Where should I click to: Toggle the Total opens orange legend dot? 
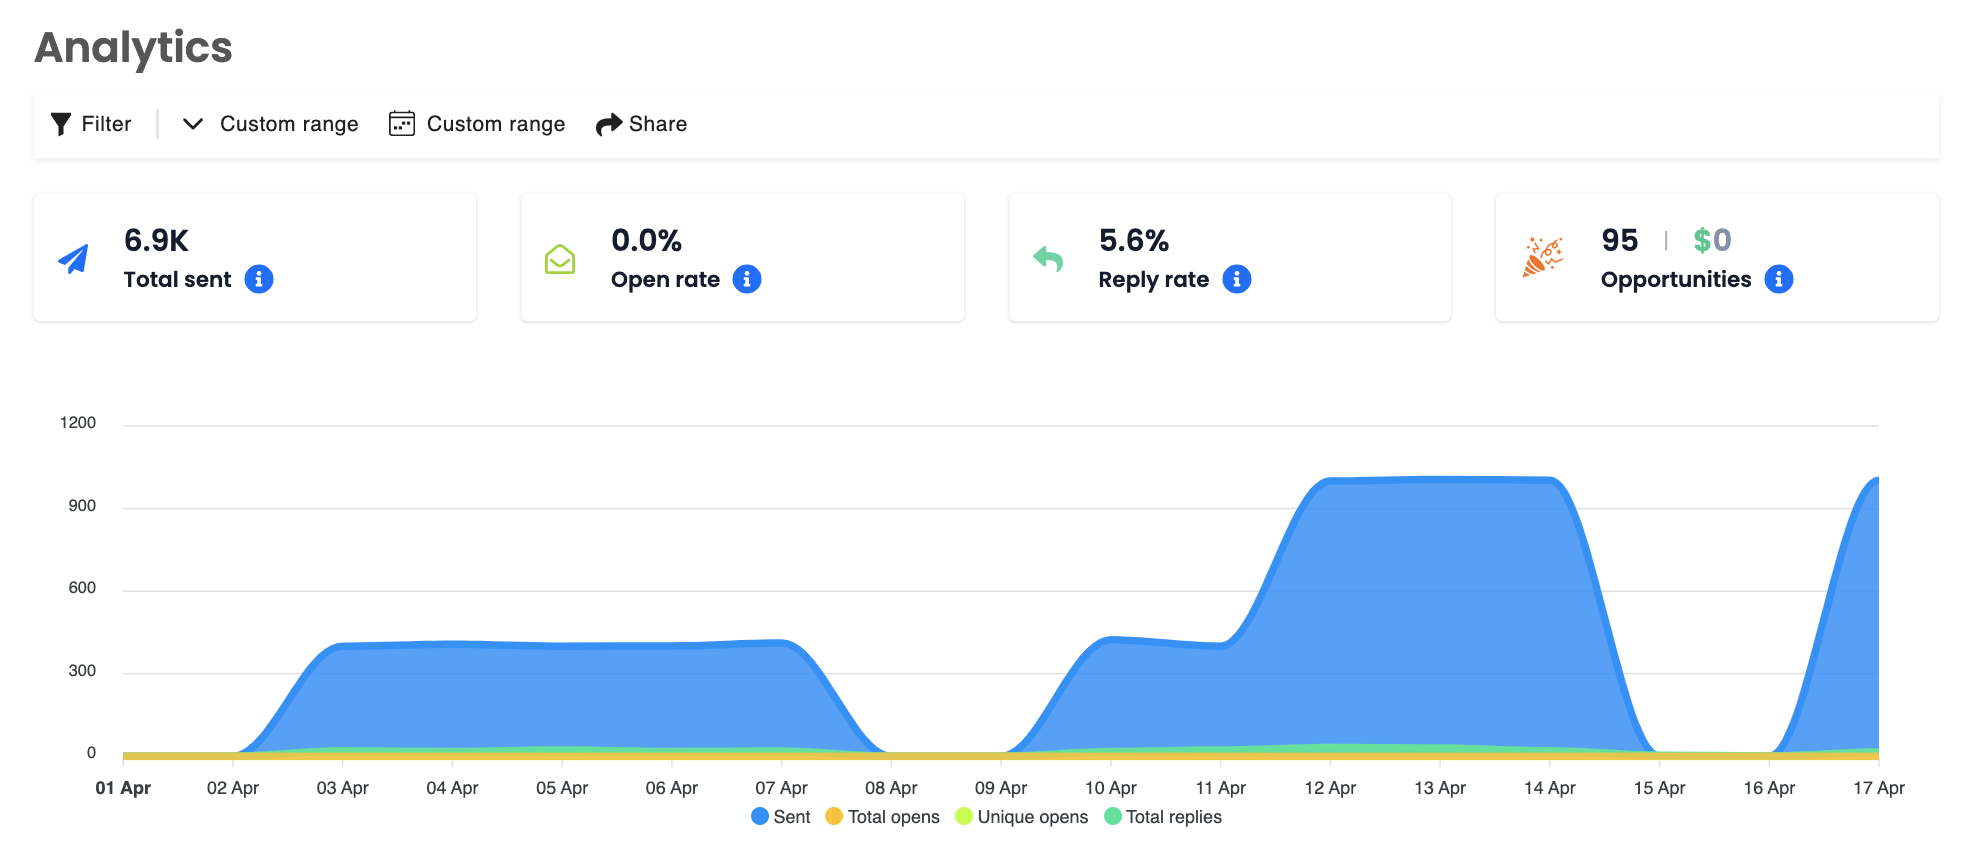834,816
